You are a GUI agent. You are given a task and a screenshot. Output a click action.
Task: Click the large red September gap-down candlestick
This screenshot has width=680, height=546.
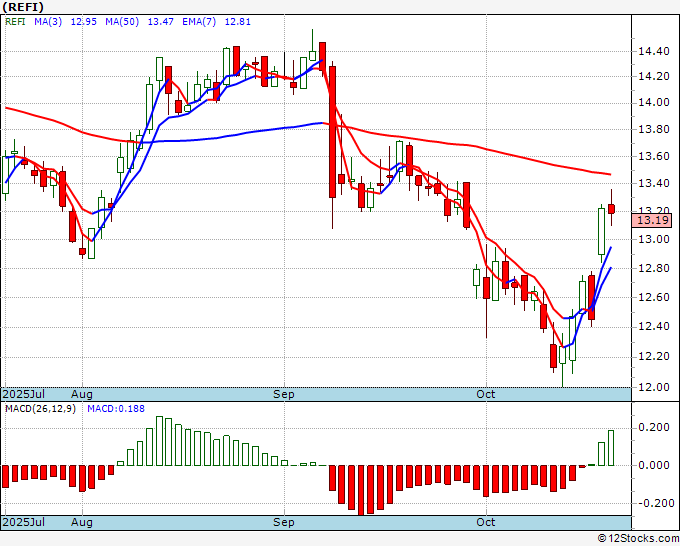333,132
